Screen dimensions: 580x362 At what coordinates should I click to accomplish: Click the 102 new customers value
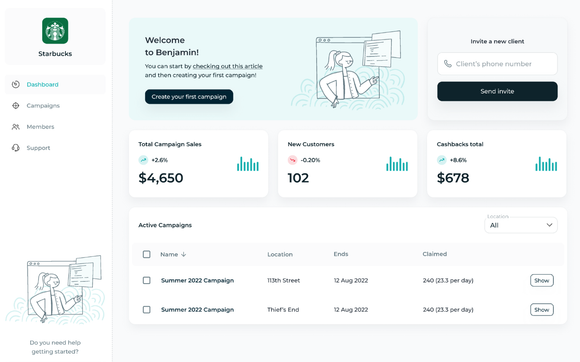point(298,178)
